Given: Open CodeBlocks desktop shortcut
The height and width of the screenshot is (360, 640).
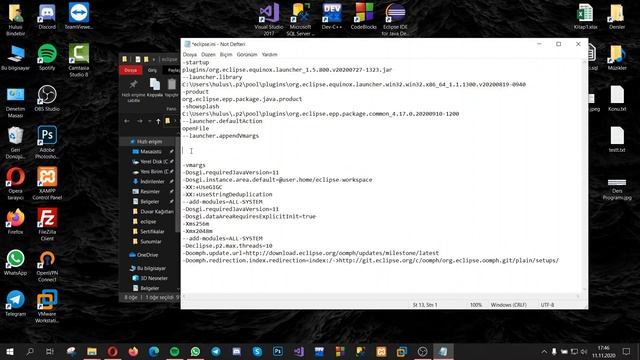Looking at the screenshot, I should pos(363,16).
